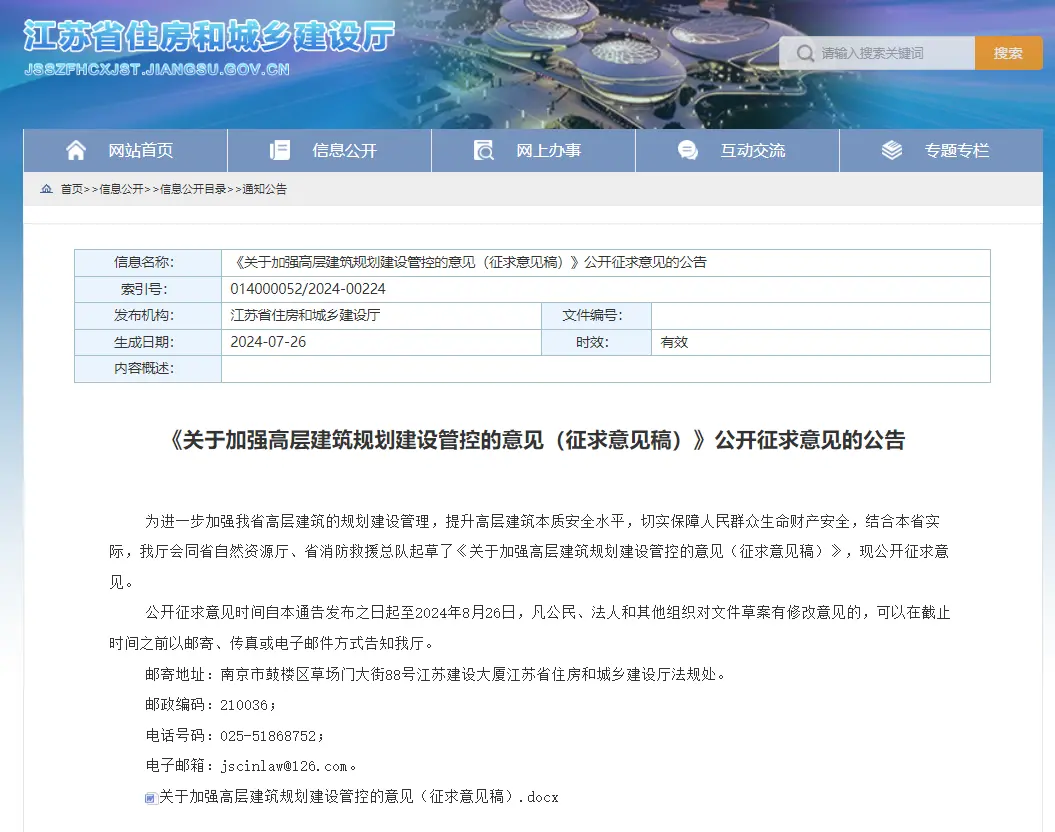Click the magnifier icon in the search box
The image size is (1055, 832).
click(804, 52)
